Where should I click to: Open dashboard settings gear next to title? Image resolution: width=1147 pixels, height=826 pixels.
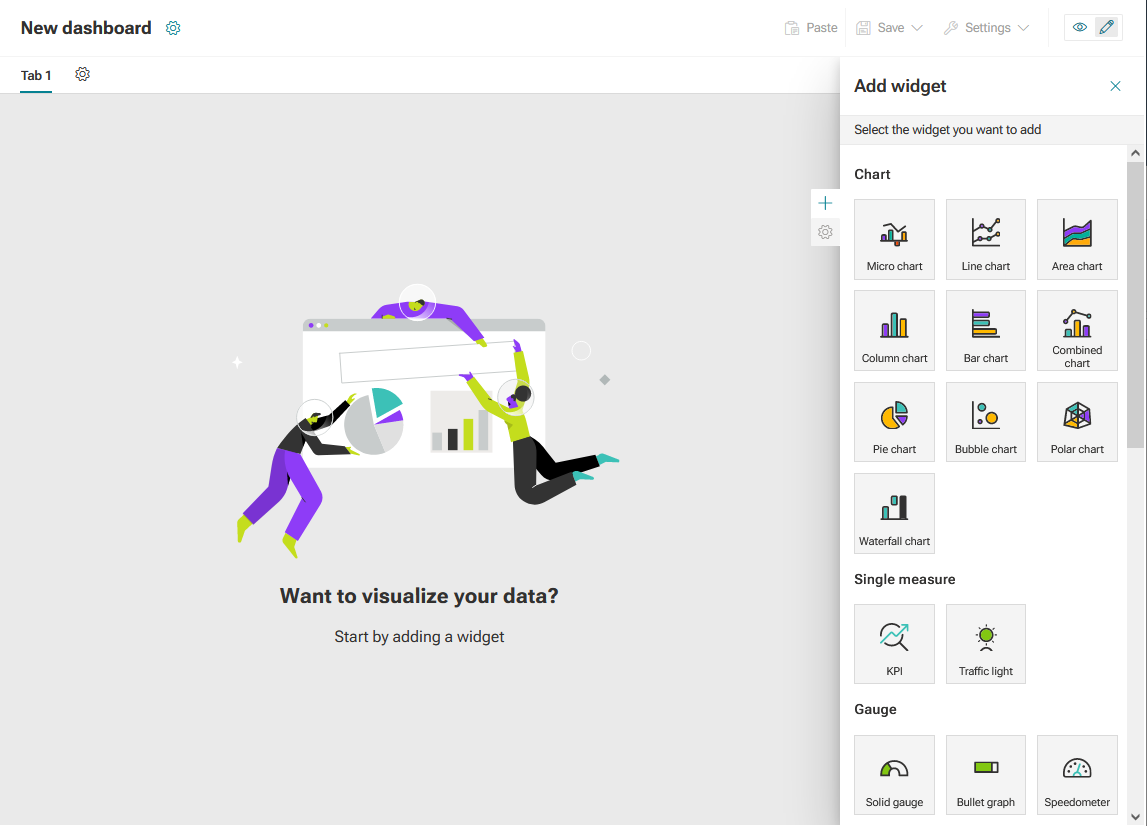173,28
